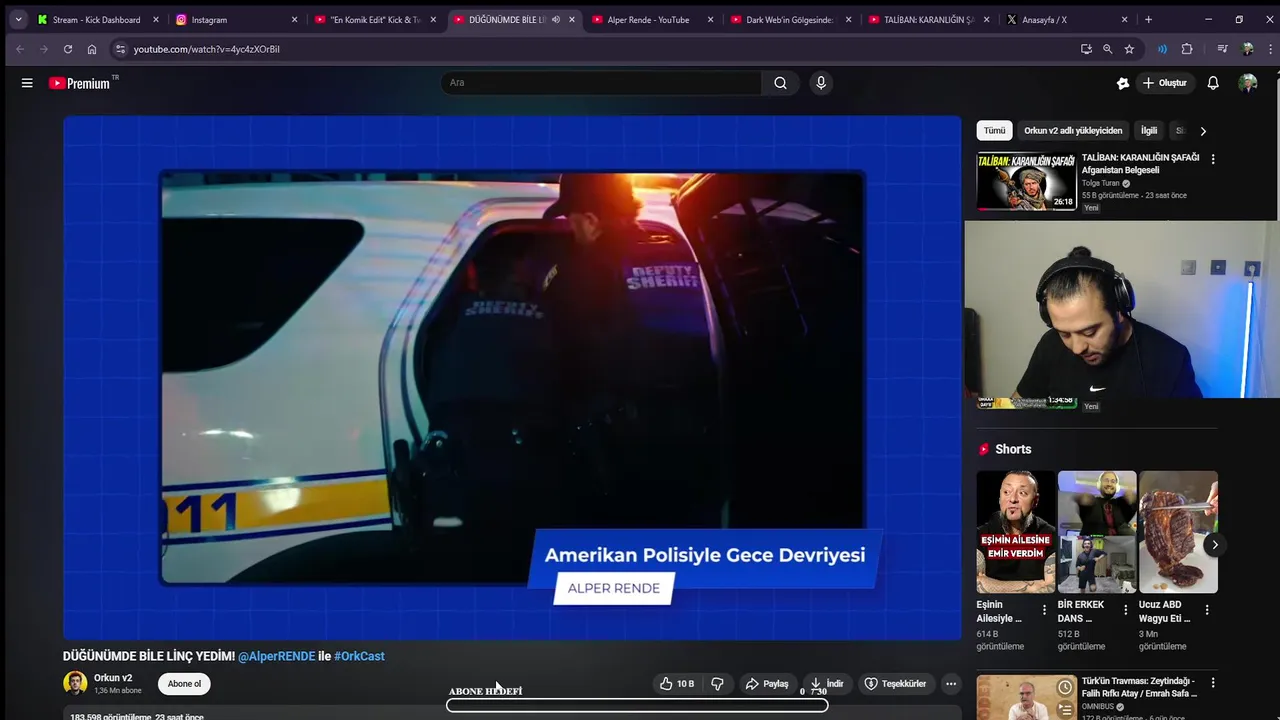Image resolution: width=1280 pixels, height=720 pixels.
Task: Switch to TALİBAN: KARANLIĞIN ŞAFAĞI tab
Action: 928,19
